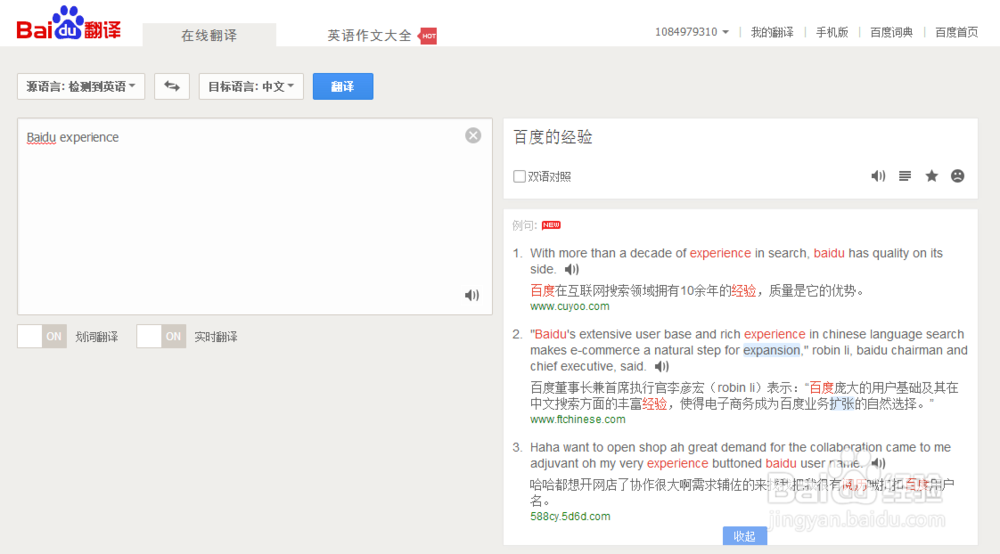Toggle the 划词翻译 switch

tap(42, 337)
